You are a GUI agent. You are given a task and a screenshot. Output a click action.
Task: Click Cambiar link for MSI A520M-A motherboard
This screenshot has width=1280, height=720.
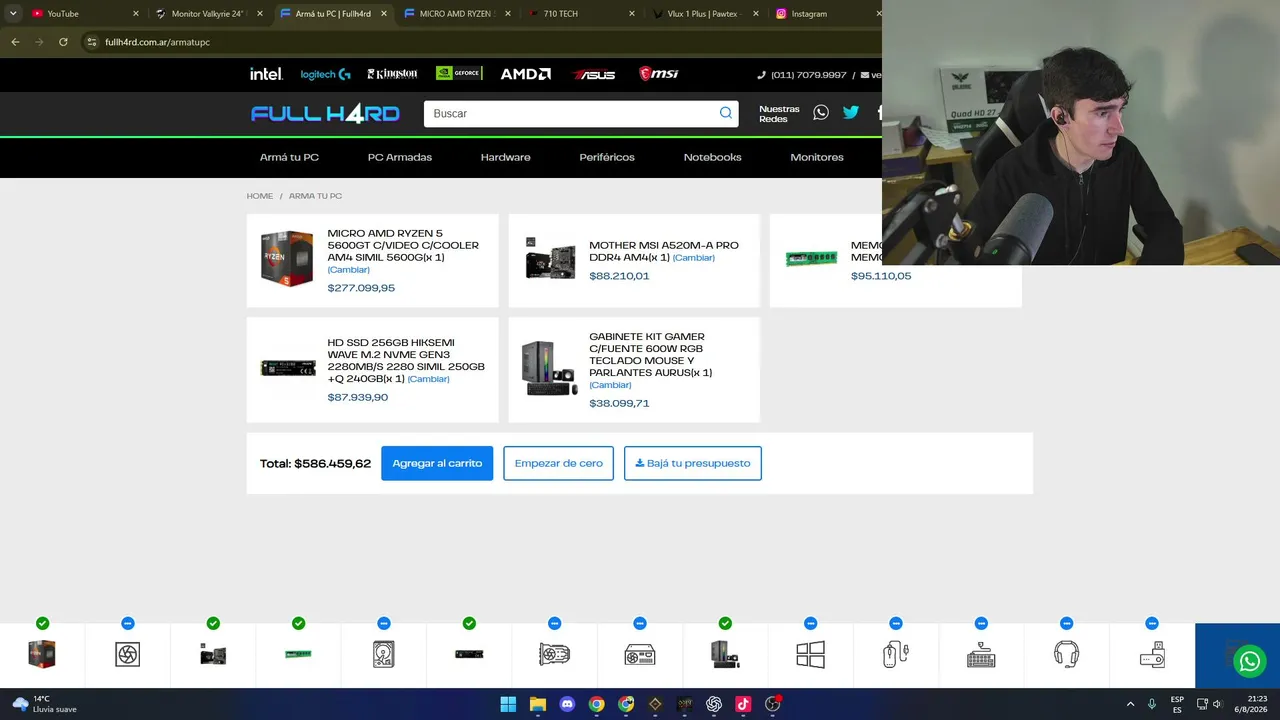(x=694, y=258)
